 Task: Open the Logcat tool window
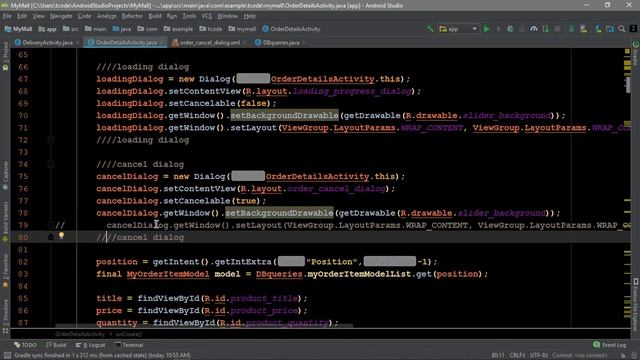91,345
